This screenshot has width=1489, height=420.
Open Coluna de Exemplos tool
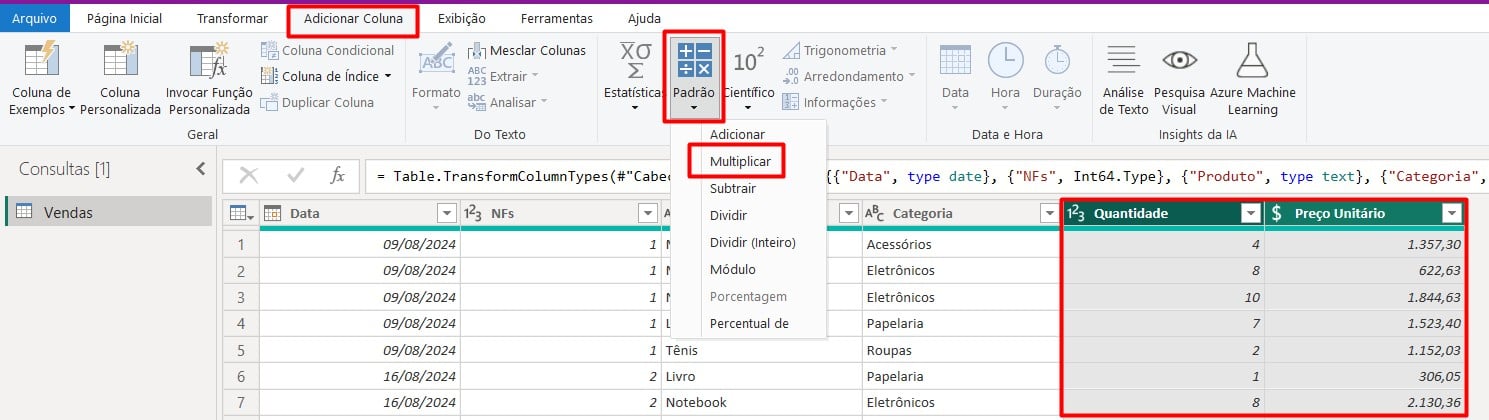(x=40, y=80)
